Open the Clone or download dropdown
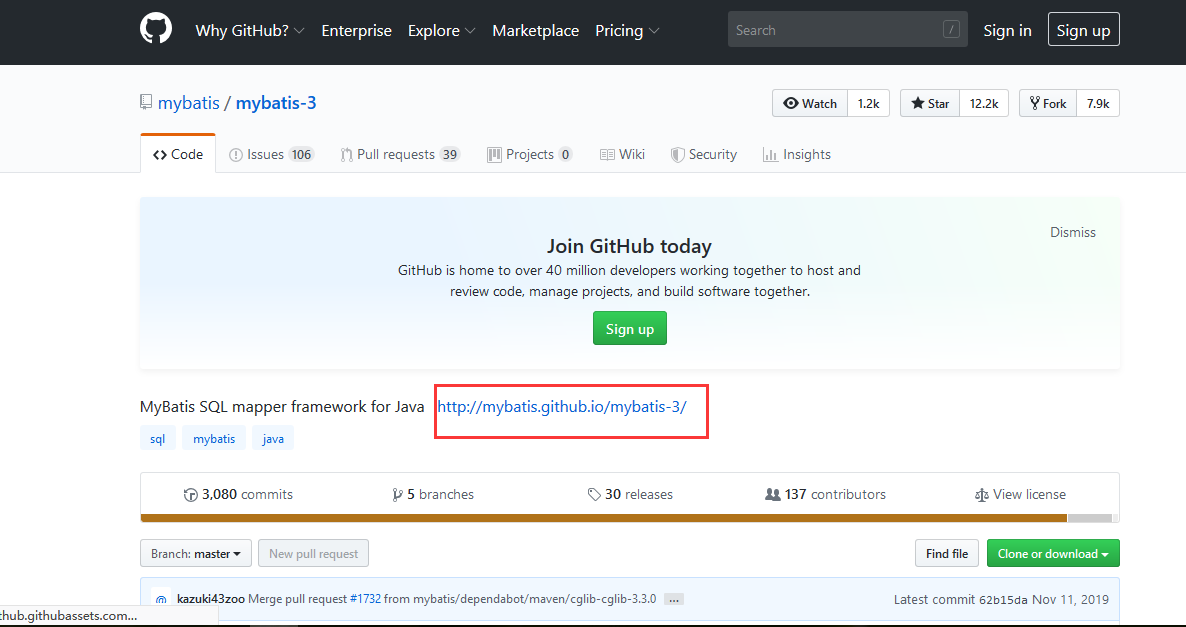The height and width of the screenshot is (627, 1186). (x=1053, y=554)
